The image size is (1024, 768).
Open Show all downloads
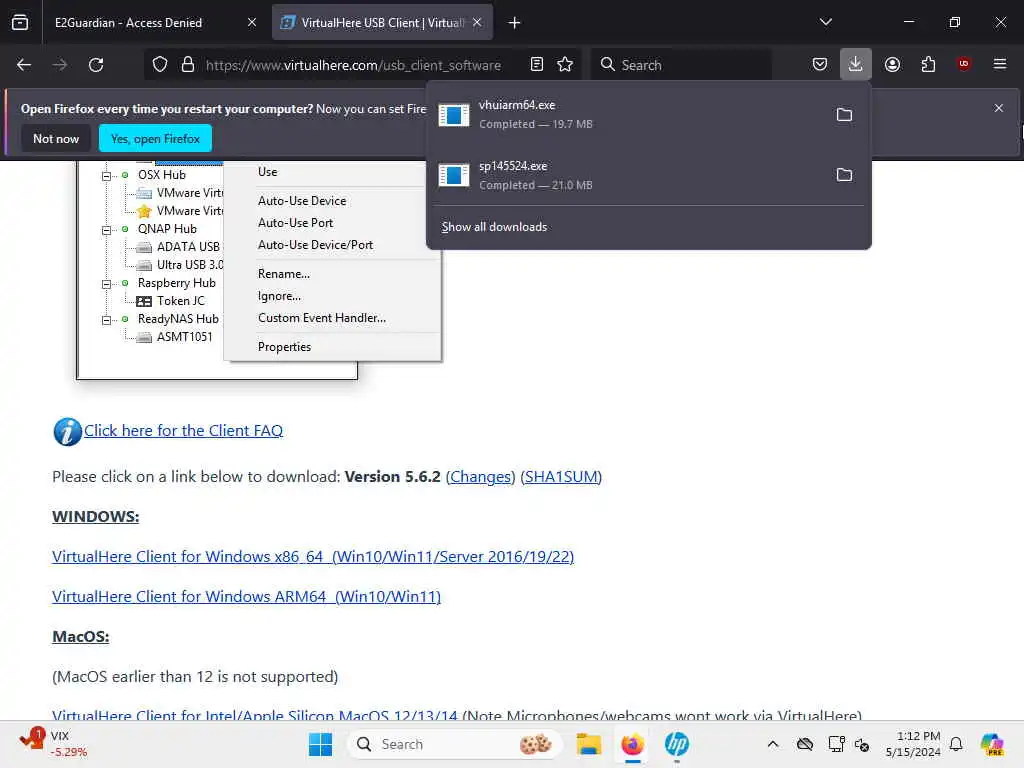coord(494,227)
